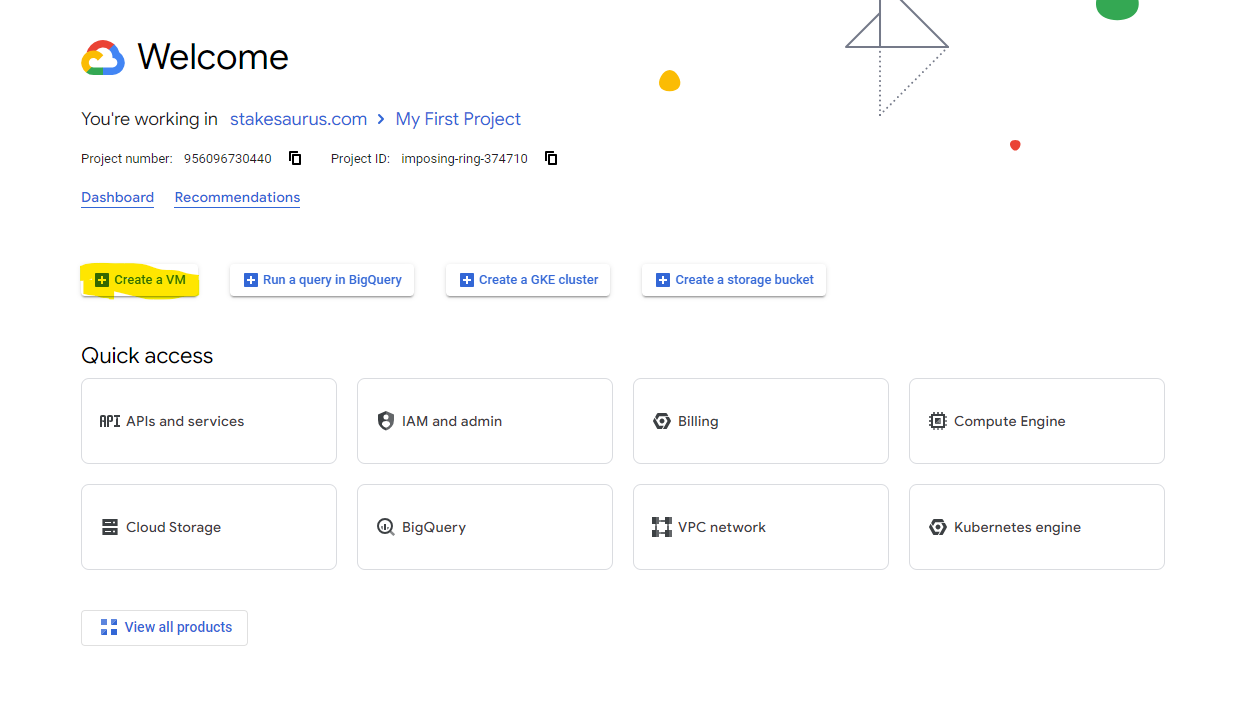Click Create a GKE cluster button
The height and width of the screenshot is (702, 1241).
coord(528,280)
